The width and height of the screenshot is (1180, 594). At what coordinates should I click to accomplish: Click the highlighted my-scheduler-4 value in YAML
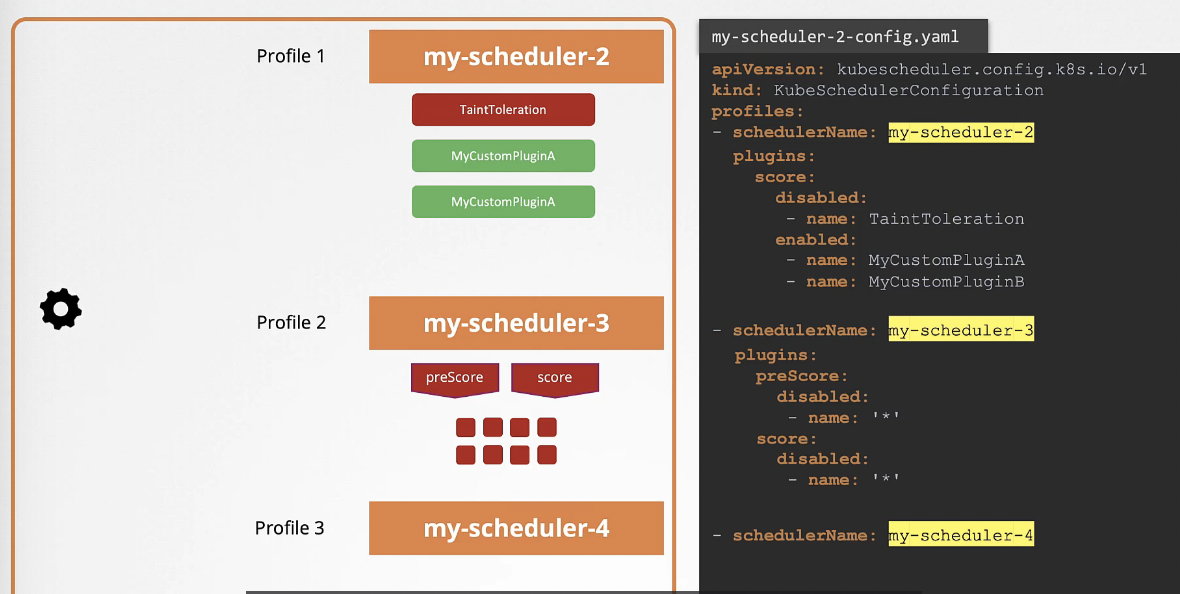(x=961, y=536)
